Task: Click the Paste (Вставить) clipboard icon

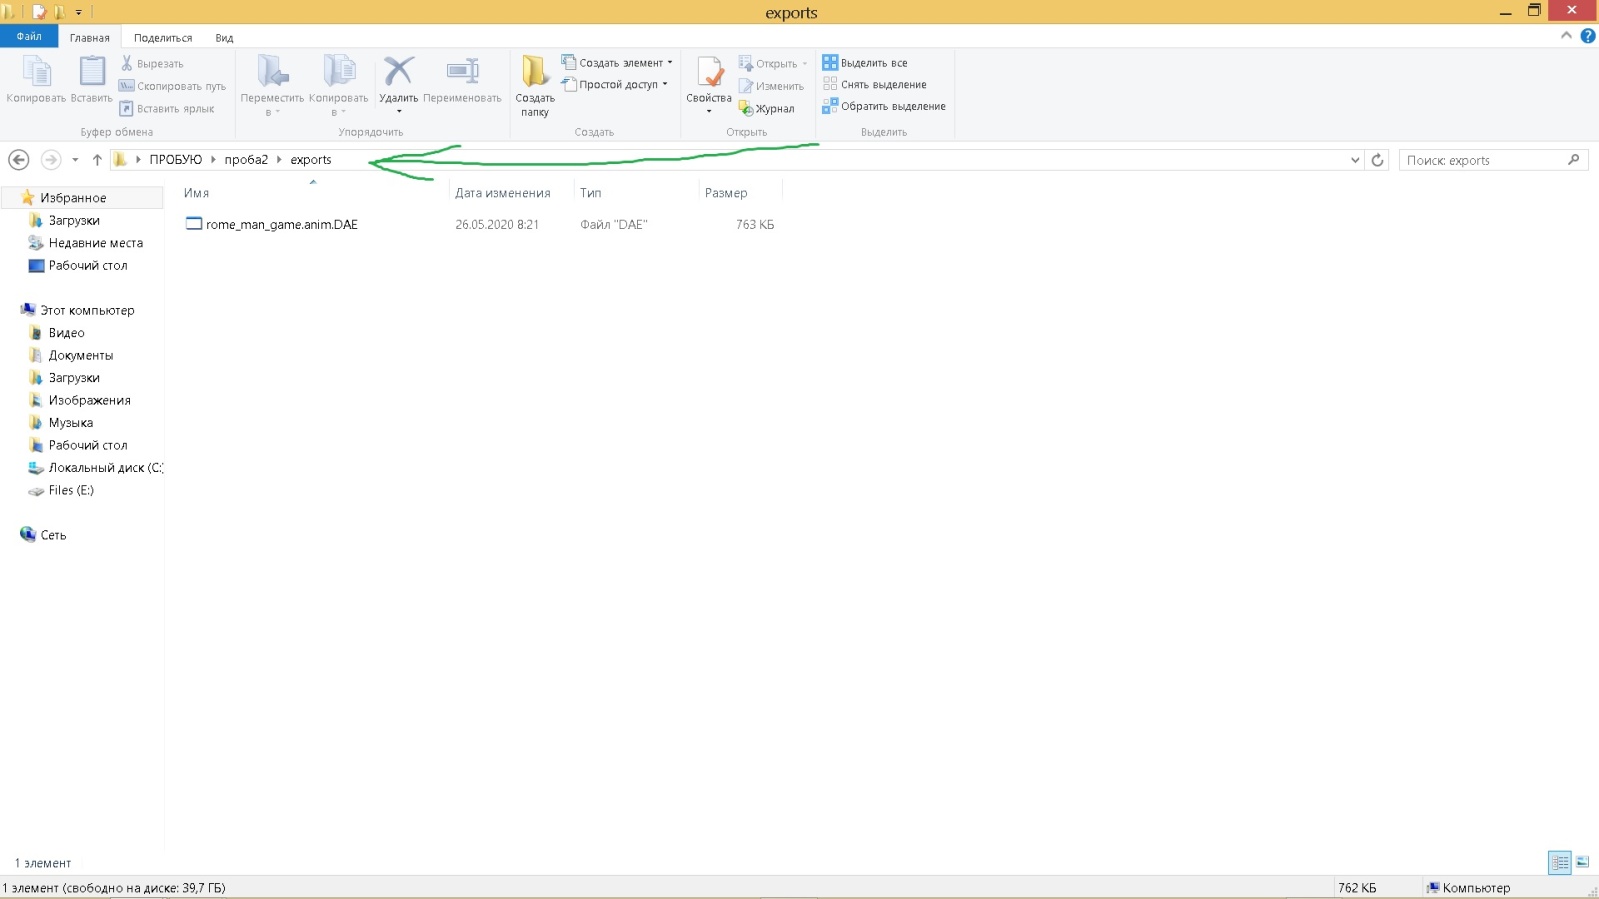Action: point(91,74)
